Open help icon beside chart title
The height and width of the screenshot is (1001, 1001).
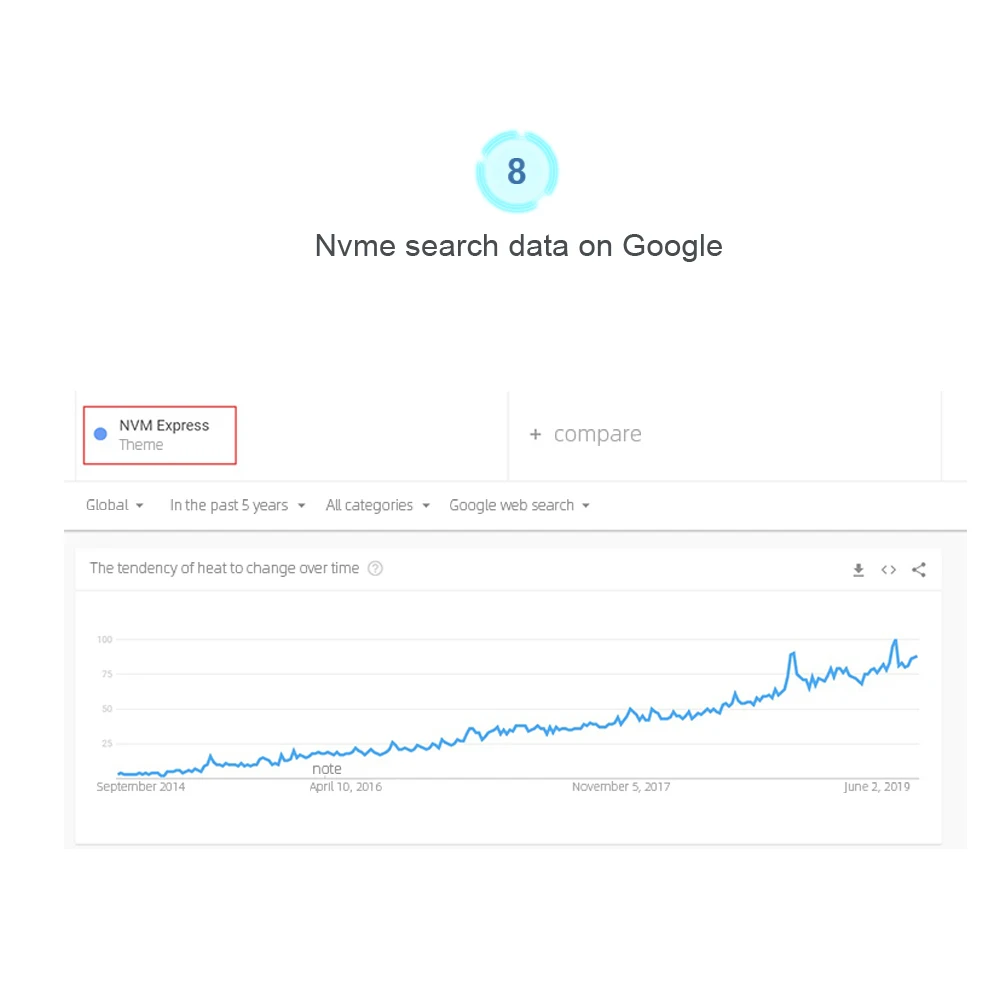coord(375,568)
